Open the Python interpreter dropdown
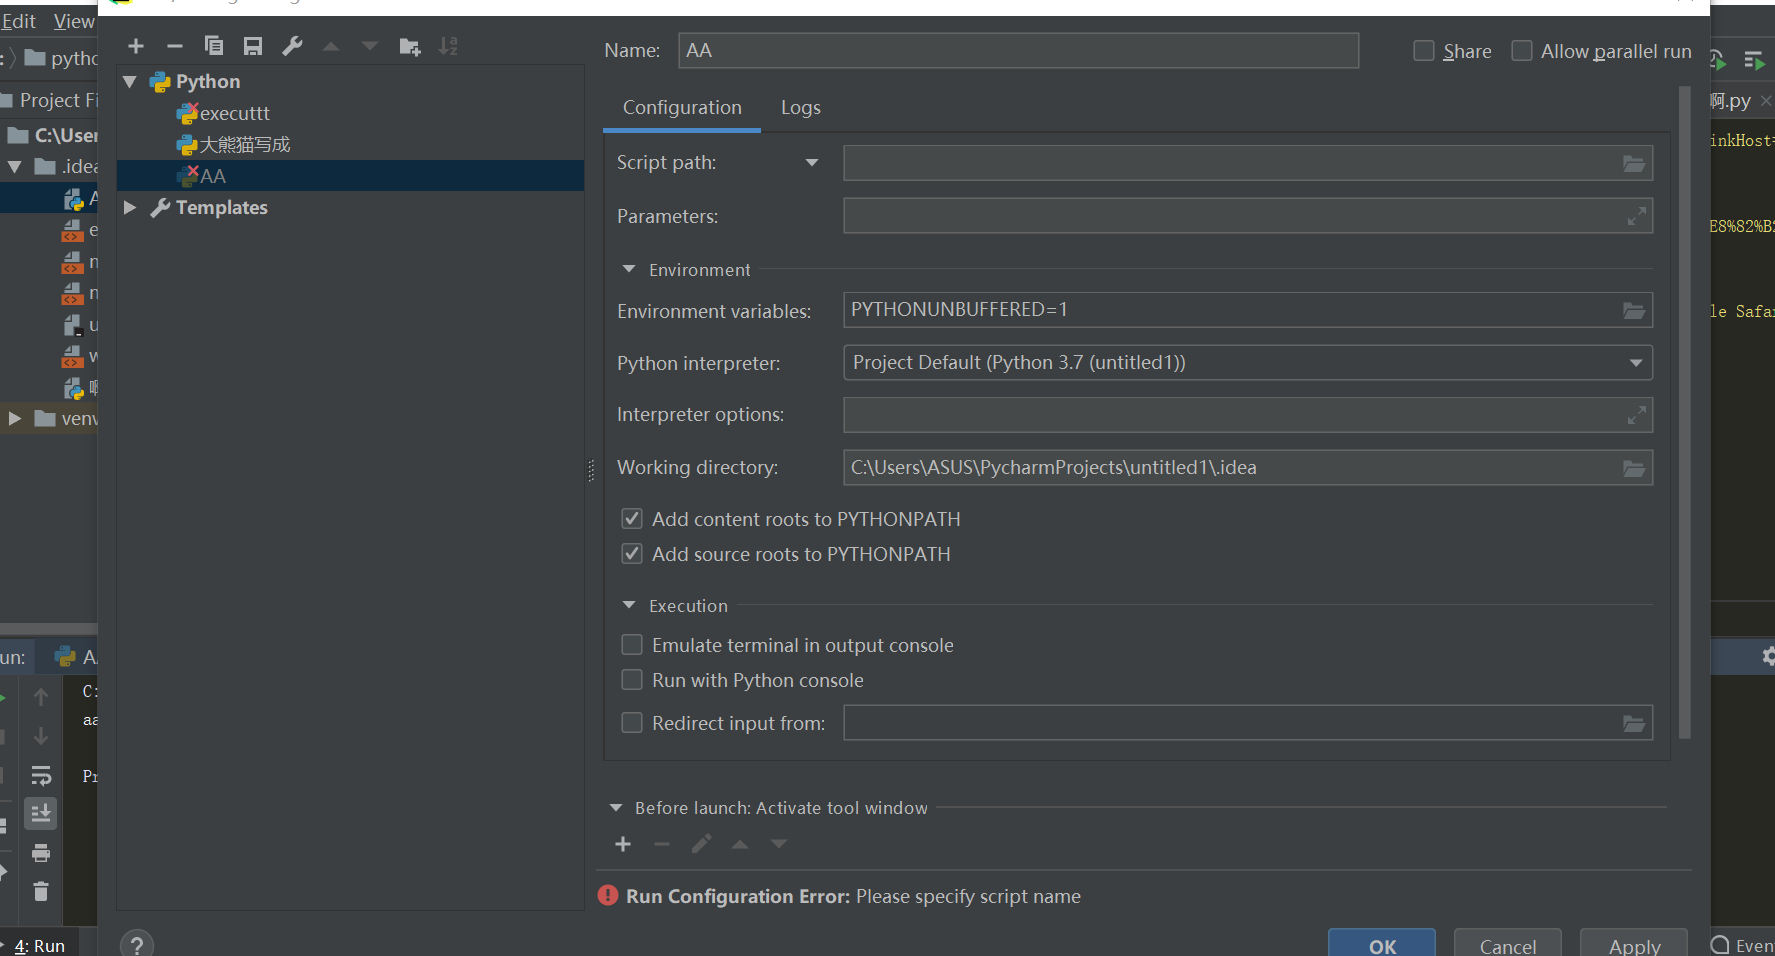This screenshot has width=1775, height=956. coord(1636,362)
